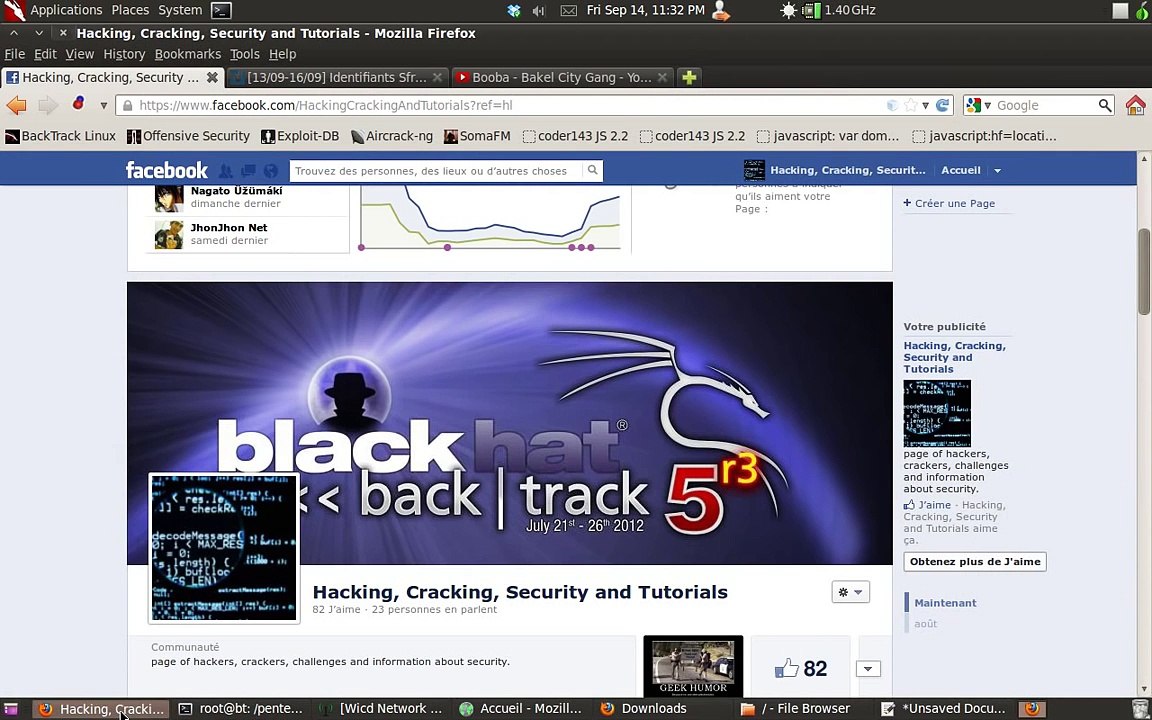This screenshot has height=720, width=1152.
Task: Open the terminal launcher in top panel
Action: 221,10
